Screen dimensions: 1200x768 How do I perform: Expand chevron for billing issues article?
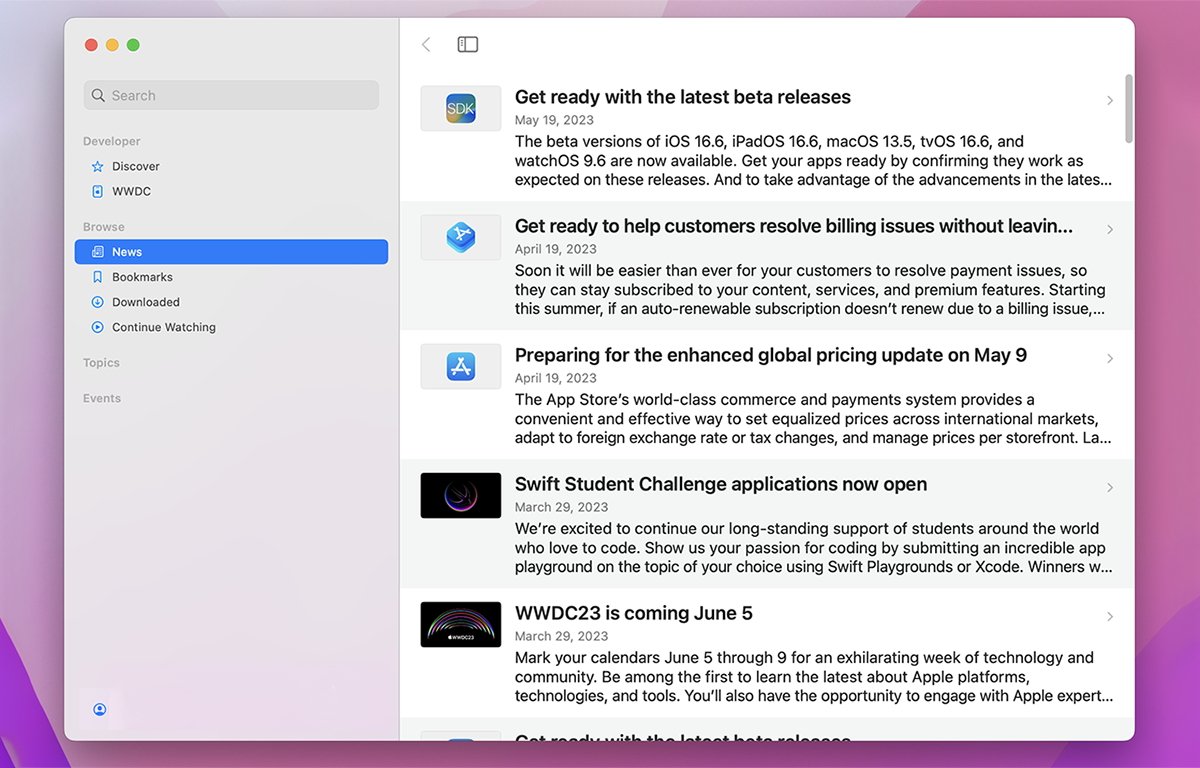(1110, 230)
